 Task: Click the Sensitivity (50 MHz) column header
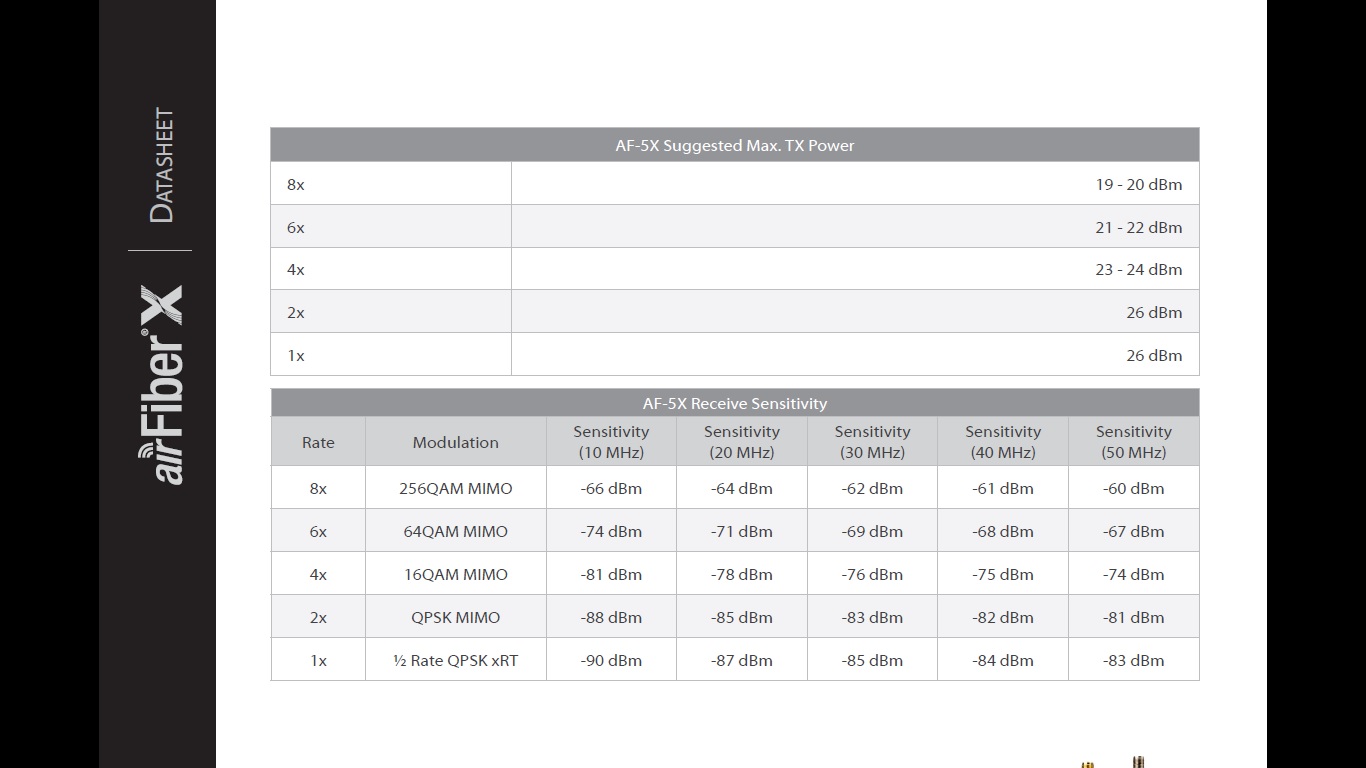(x=1133, y=442)
